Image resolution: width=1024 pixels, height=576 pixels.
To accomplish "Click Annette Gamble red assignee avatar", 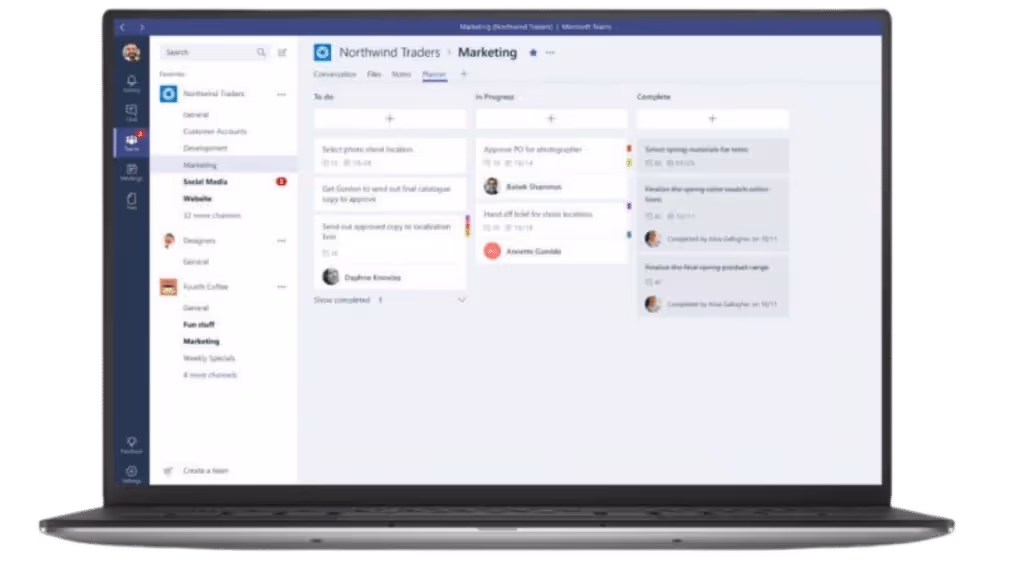I will pyautogui.click(x=492, y=251).
